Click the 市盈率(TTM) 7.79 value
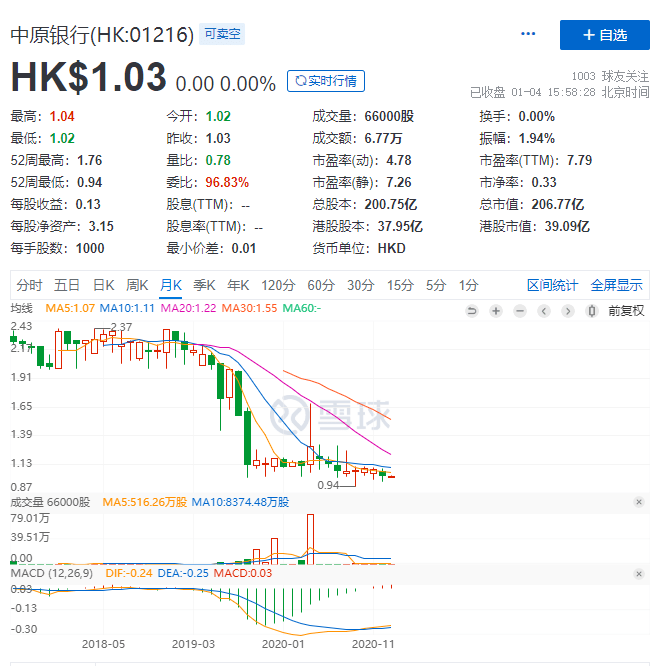This screenshot has height=666, width=662. click(x=579, y=160)
